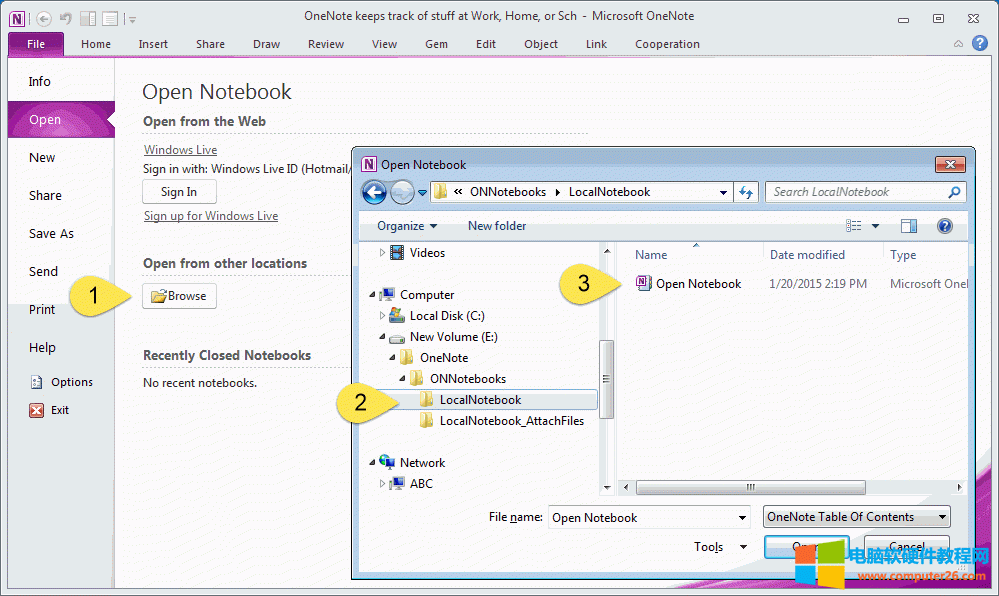Click the Exit icon in File menu
Viewport: 999px width, 596px height.
coord(37,410)
